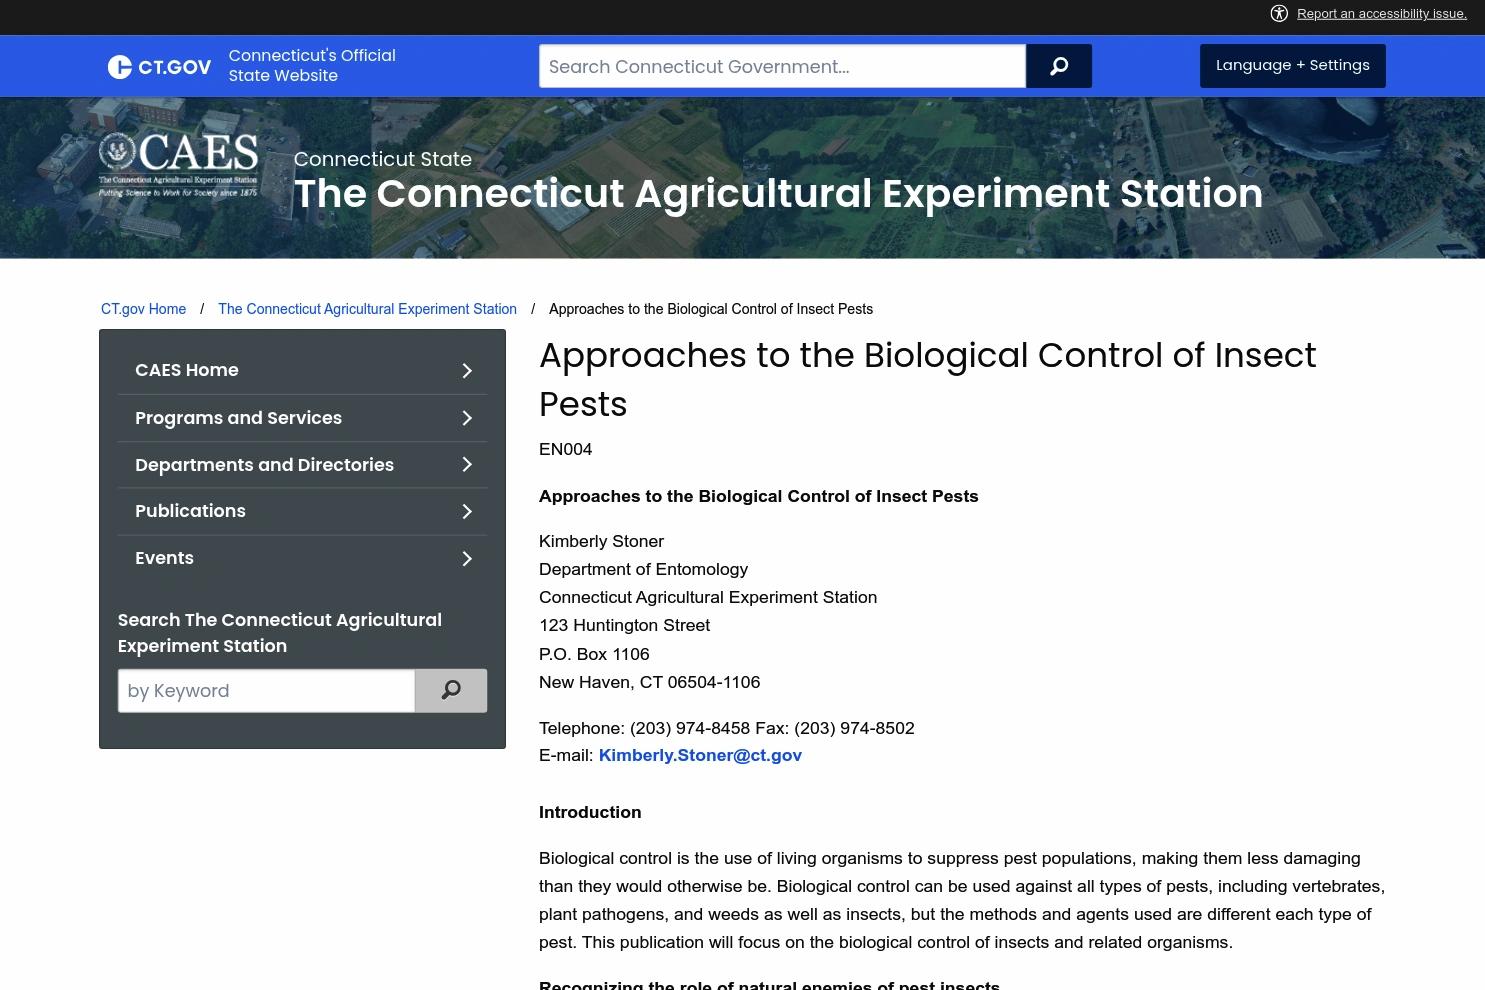Image resolution: width=1485 pixels, height=990 pixels.
Task: Expand the CAES Home chevron
Action: coord(467,371)
